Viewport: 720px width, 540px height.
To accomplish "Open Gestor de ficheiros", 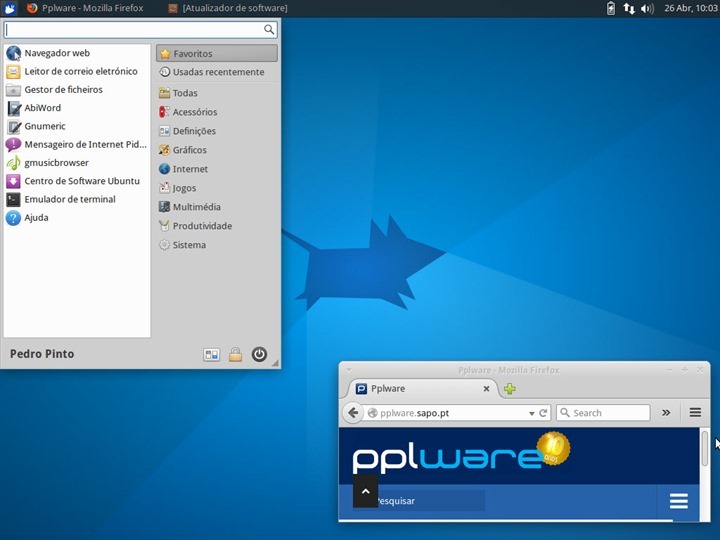I will tap(77, 90).
